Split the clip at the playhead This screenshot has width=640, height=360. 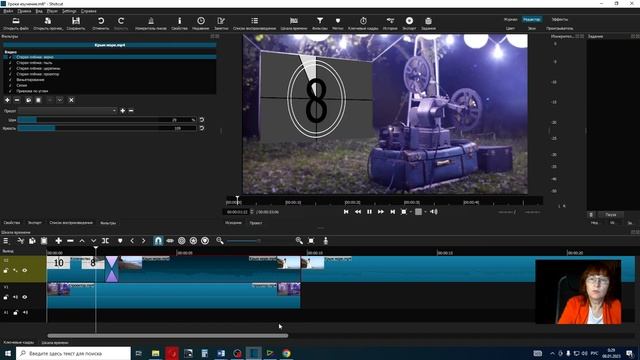click(105, 241)
